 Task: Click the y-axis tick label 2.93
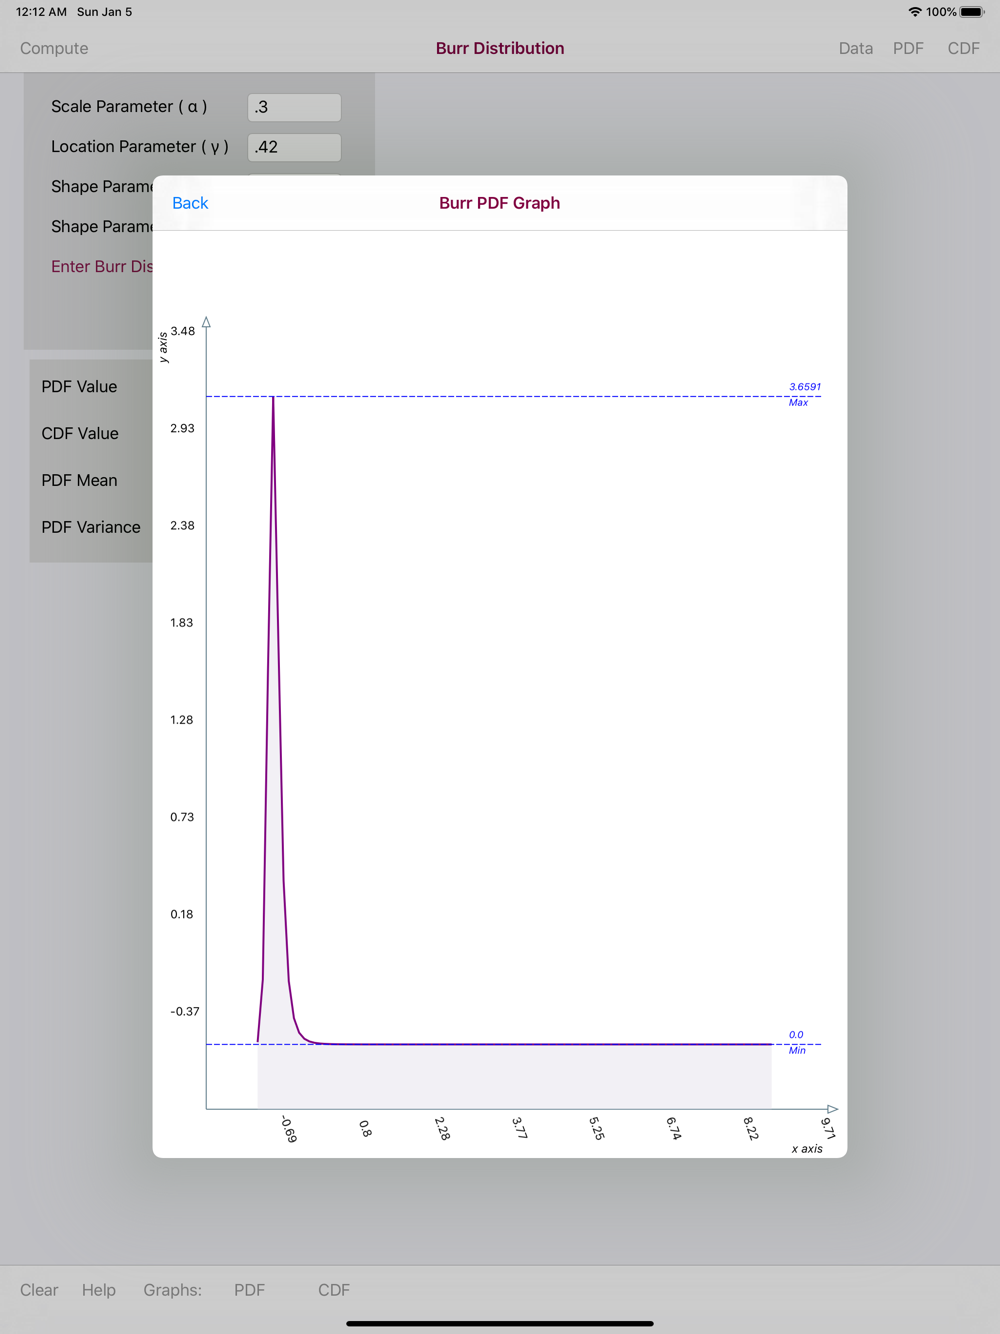182,428
